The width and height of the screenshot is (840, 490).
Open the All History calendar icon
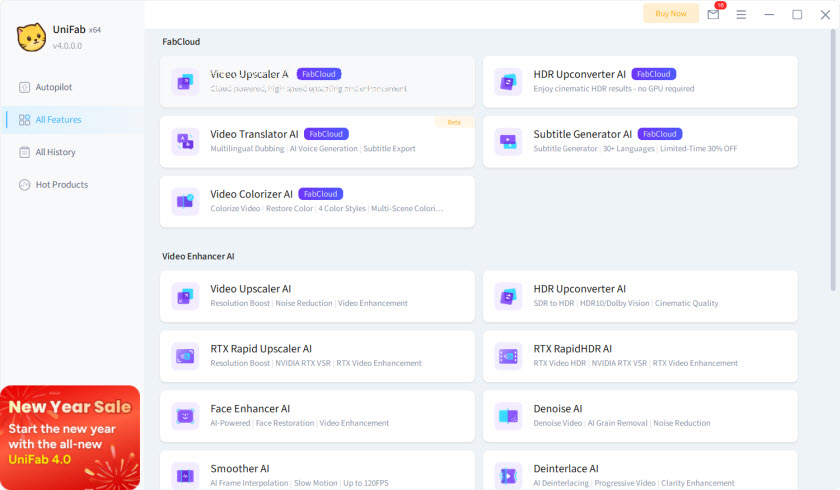[25, 153]
